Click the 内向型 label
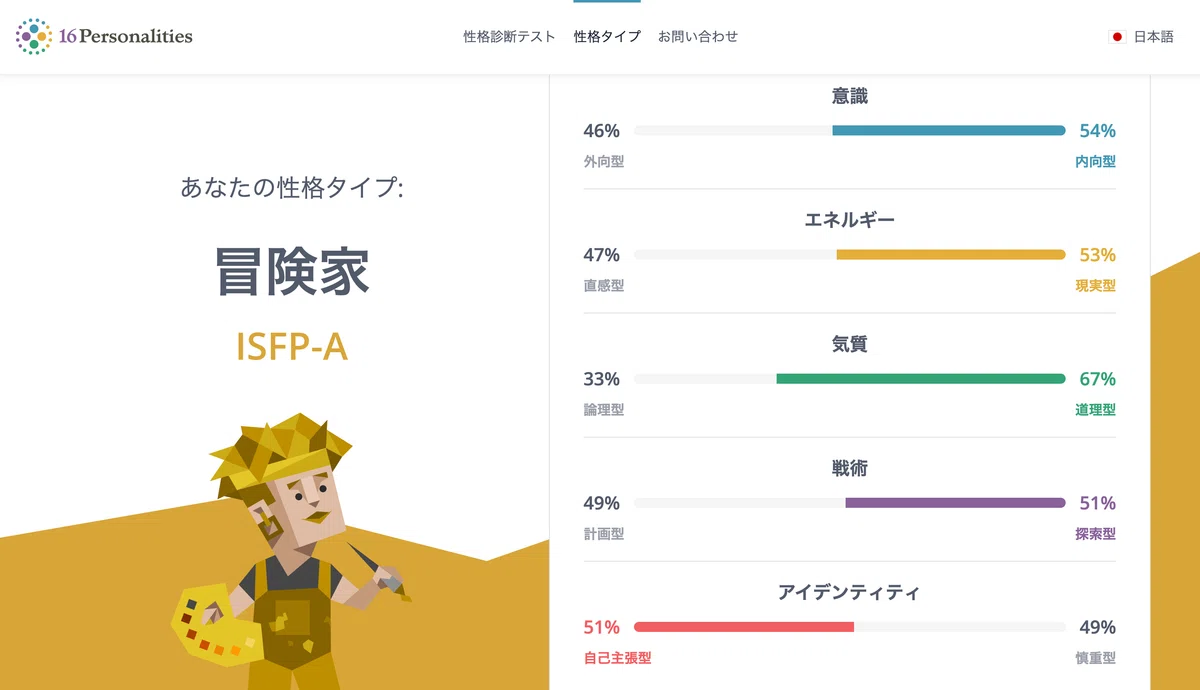This screenshot has width=1200, height=690. pyautogui.click(x=1095, y=161)
